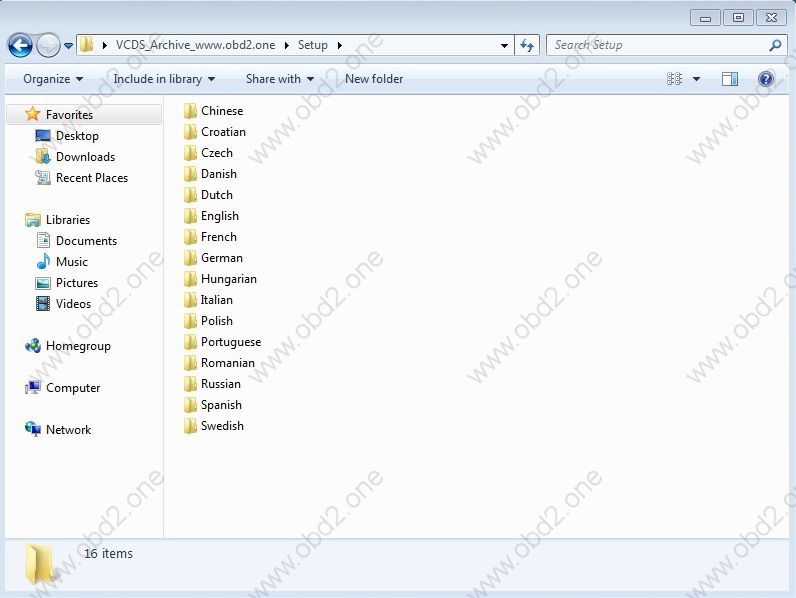Open the Homegroup icon in sidebar
The height and width of the screenshot is (598, 796).
(x=33, y=346)
